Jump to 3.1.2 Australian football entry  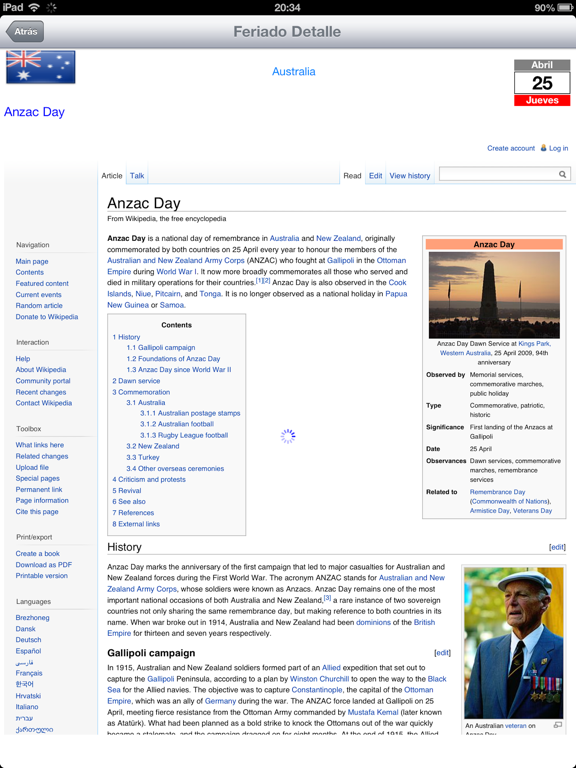click(x=177, y=424)
